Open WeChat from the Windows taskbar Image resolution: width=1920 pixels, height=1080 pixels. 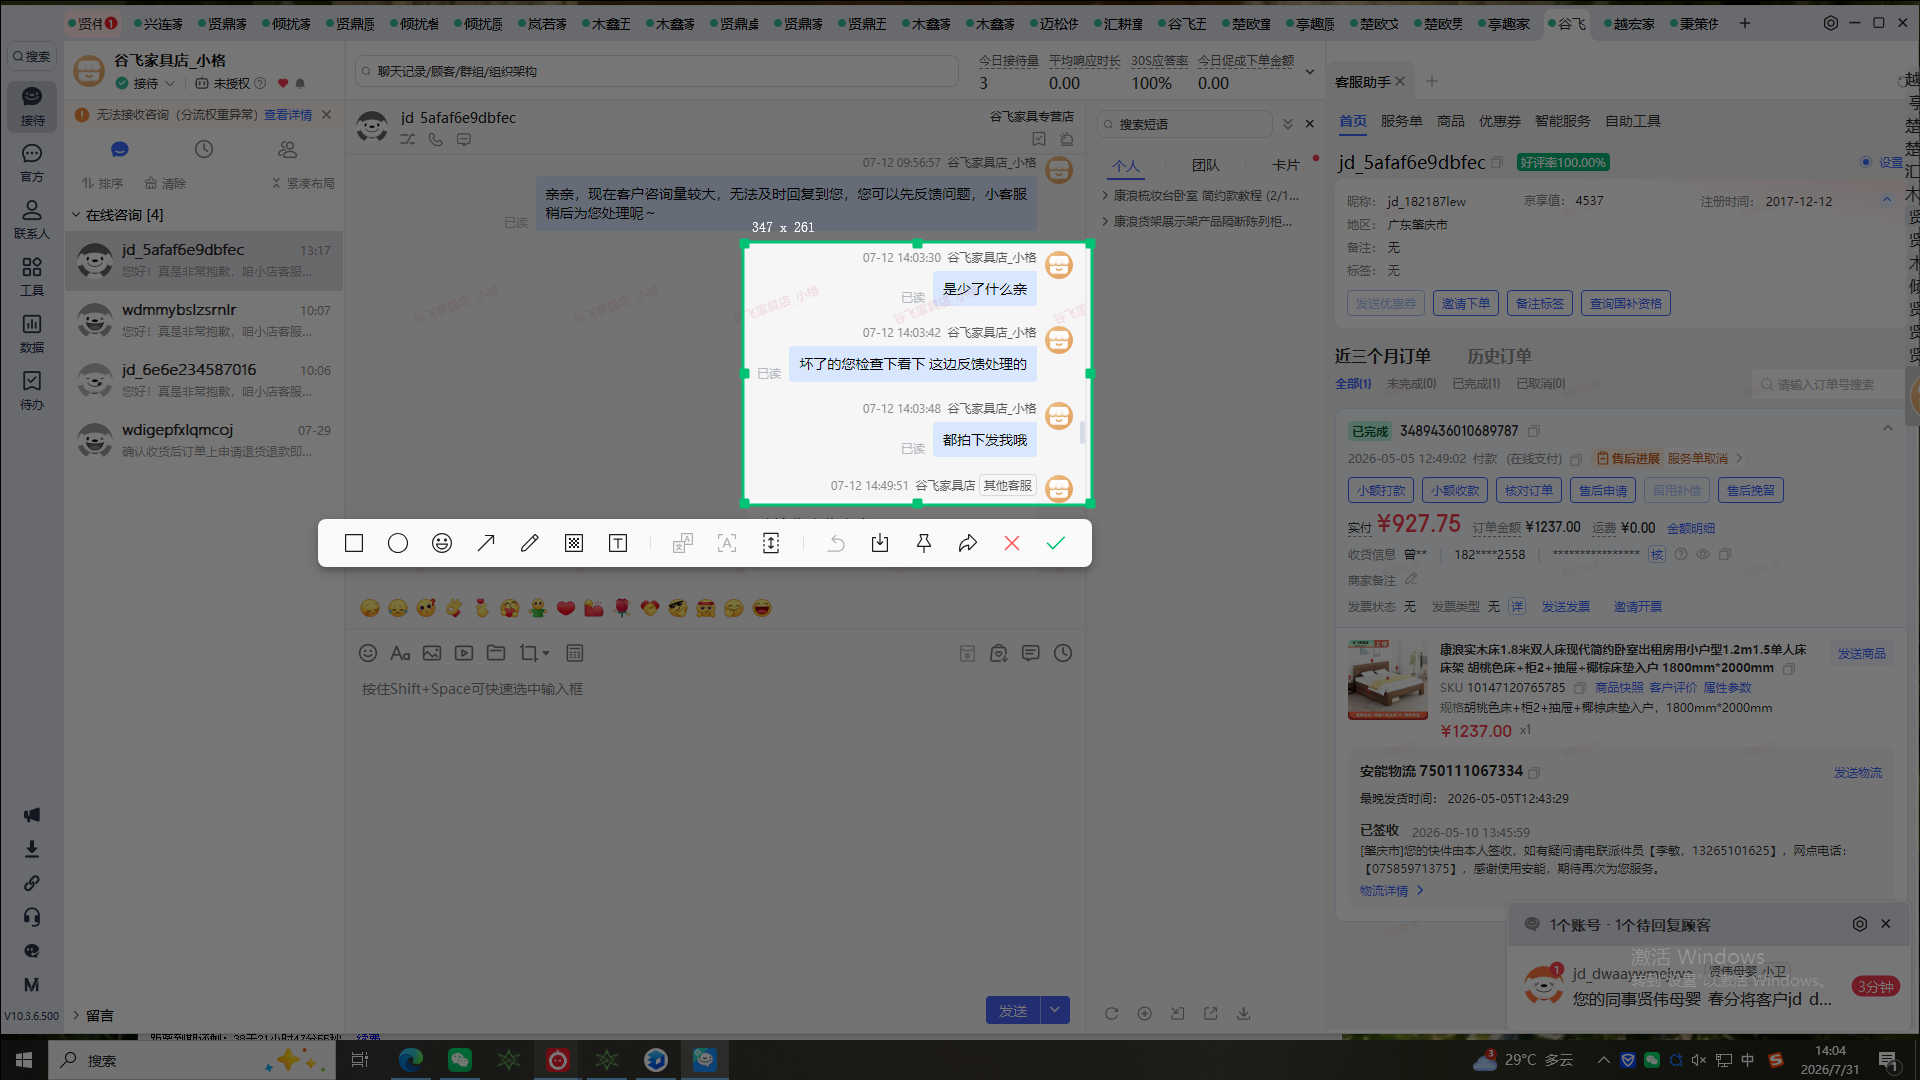[460, 1060]
